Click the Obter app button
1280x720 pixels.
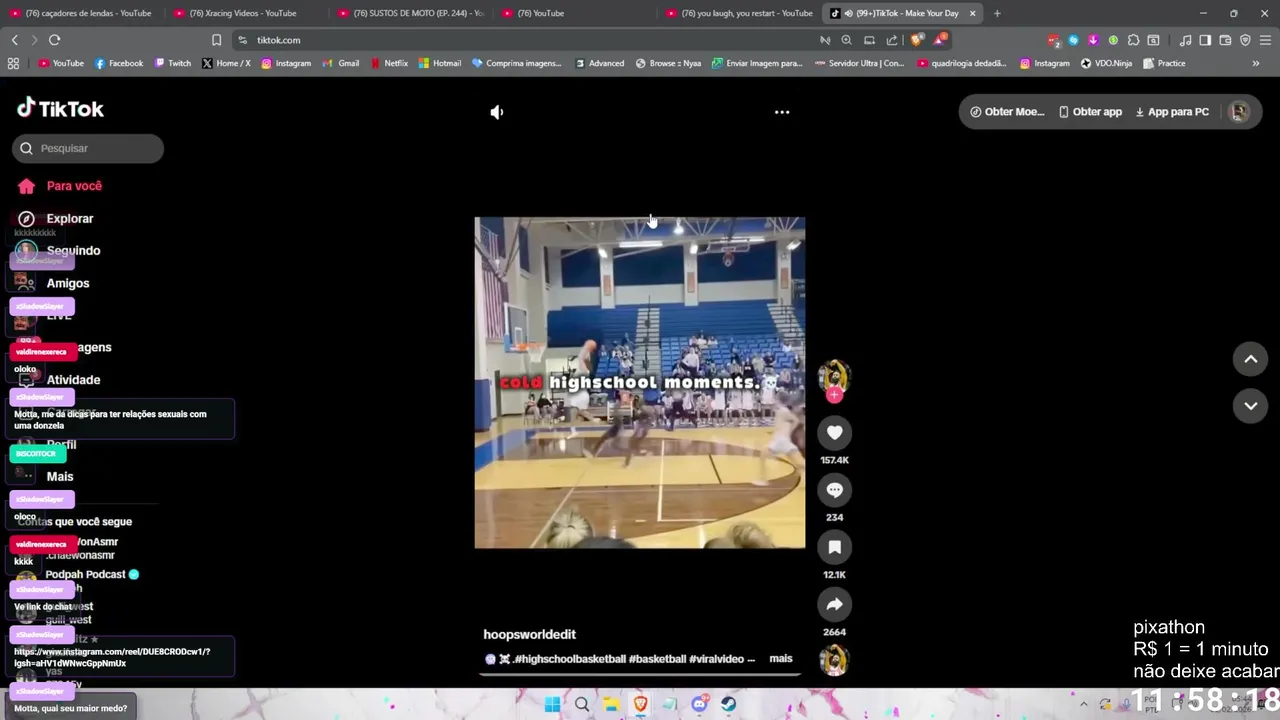click(x=1090, y=112)
